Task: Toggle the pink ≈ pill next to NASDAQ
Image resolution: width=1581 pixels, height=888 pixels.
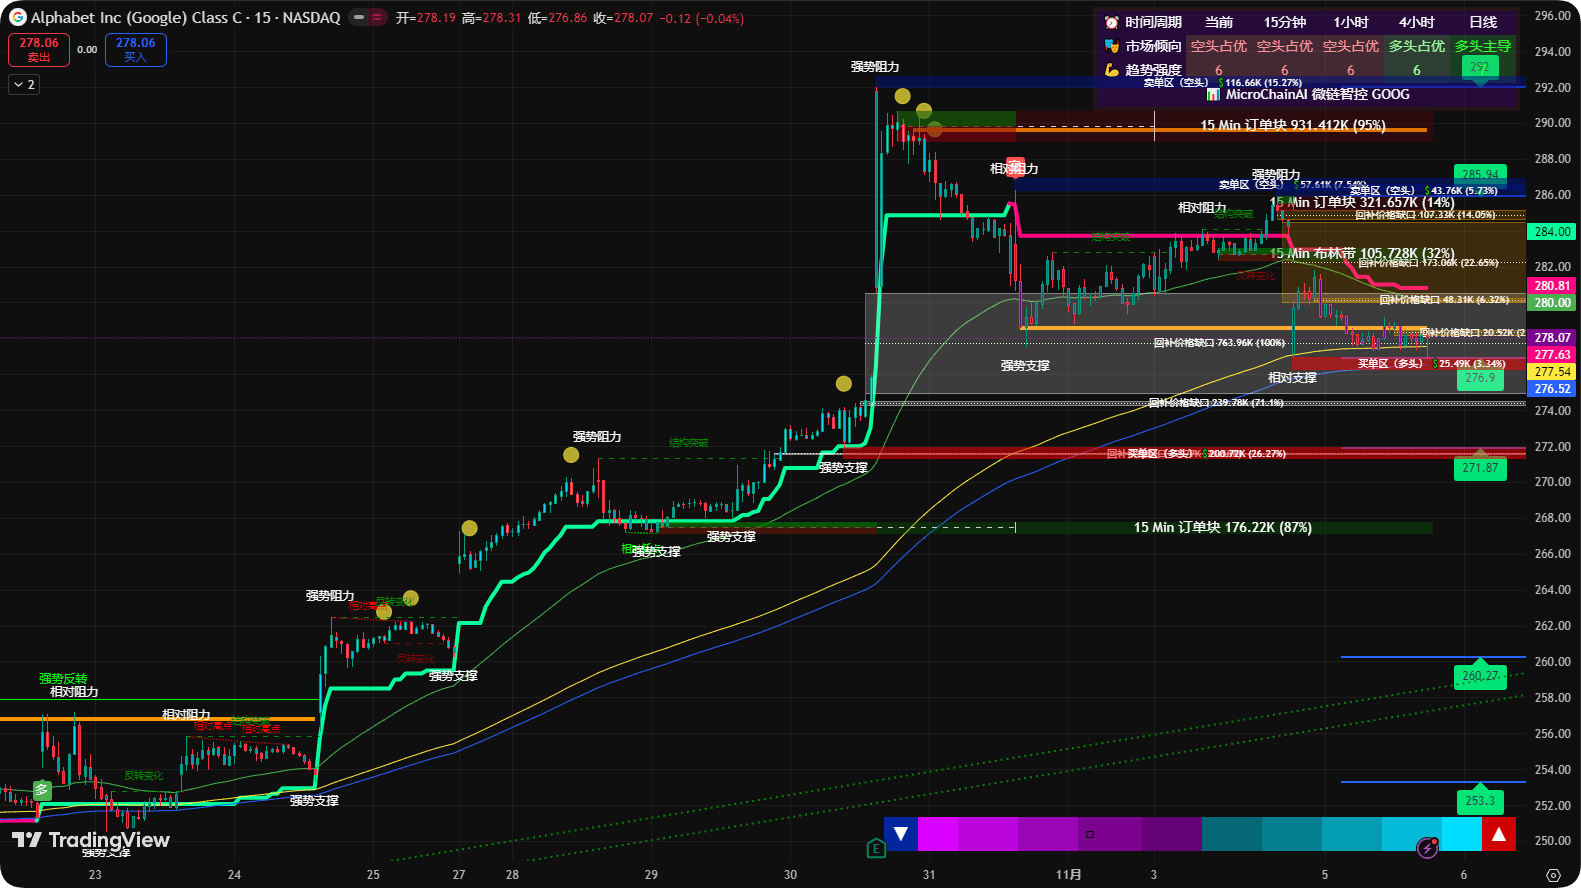Action: (377, 18)
